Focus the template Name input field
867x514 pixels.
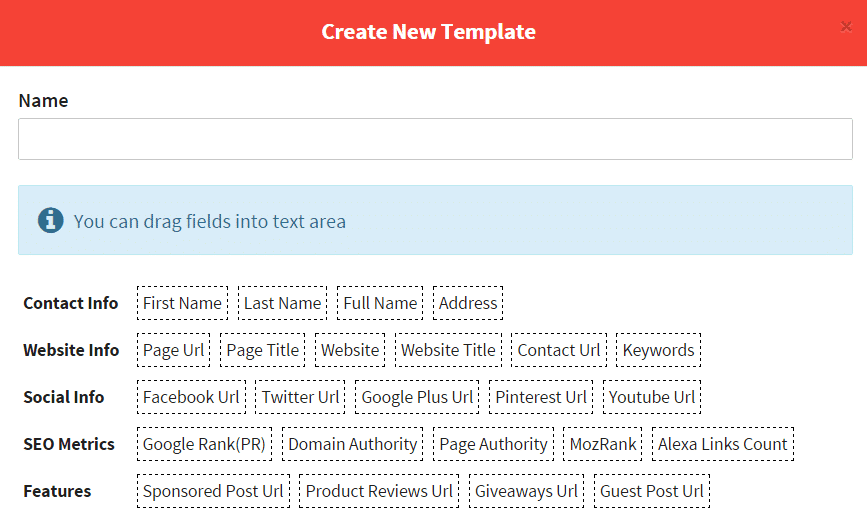tap(435, 139)
